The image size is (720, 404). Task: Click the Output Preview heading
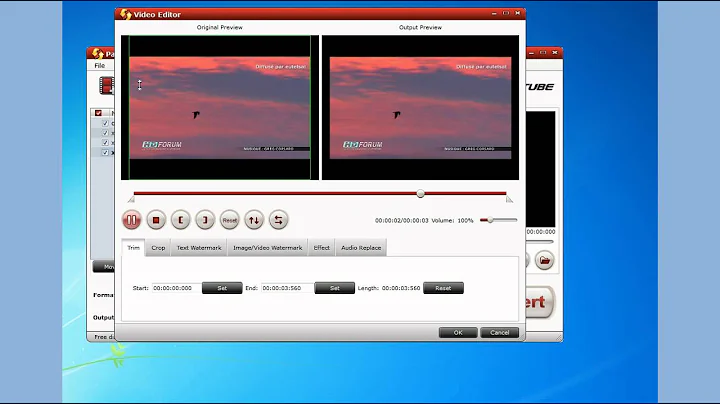pyautogui.click(x=420, y=28)
